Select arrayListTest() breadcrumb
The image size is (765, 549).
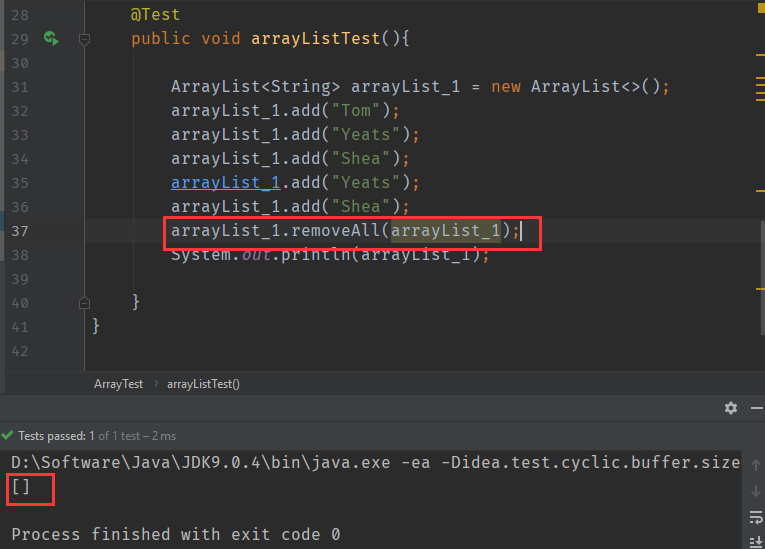click(x=203, y=384)
